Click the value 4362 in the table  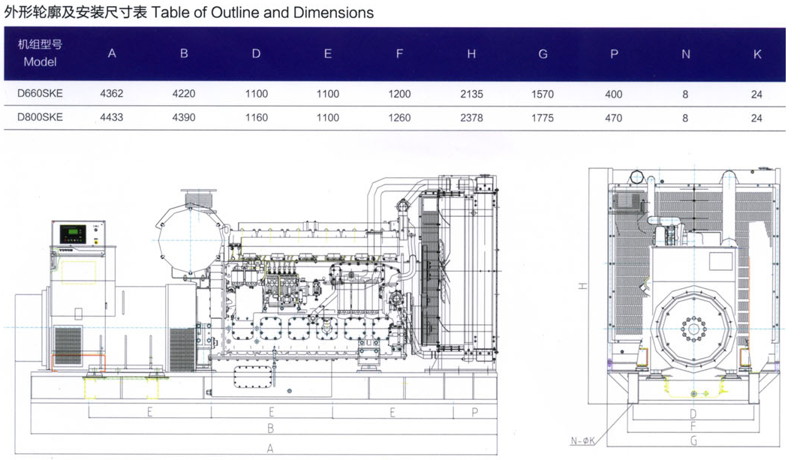pyautogui.click(x=112, y=94)
